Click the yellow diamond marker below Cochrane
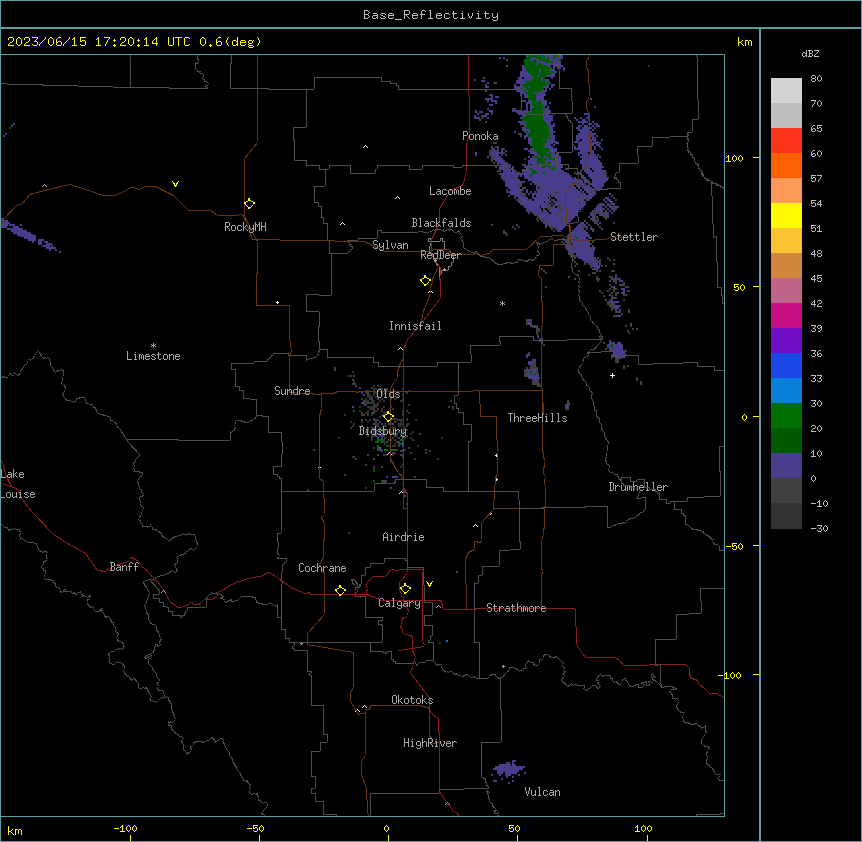 point(340,590)
